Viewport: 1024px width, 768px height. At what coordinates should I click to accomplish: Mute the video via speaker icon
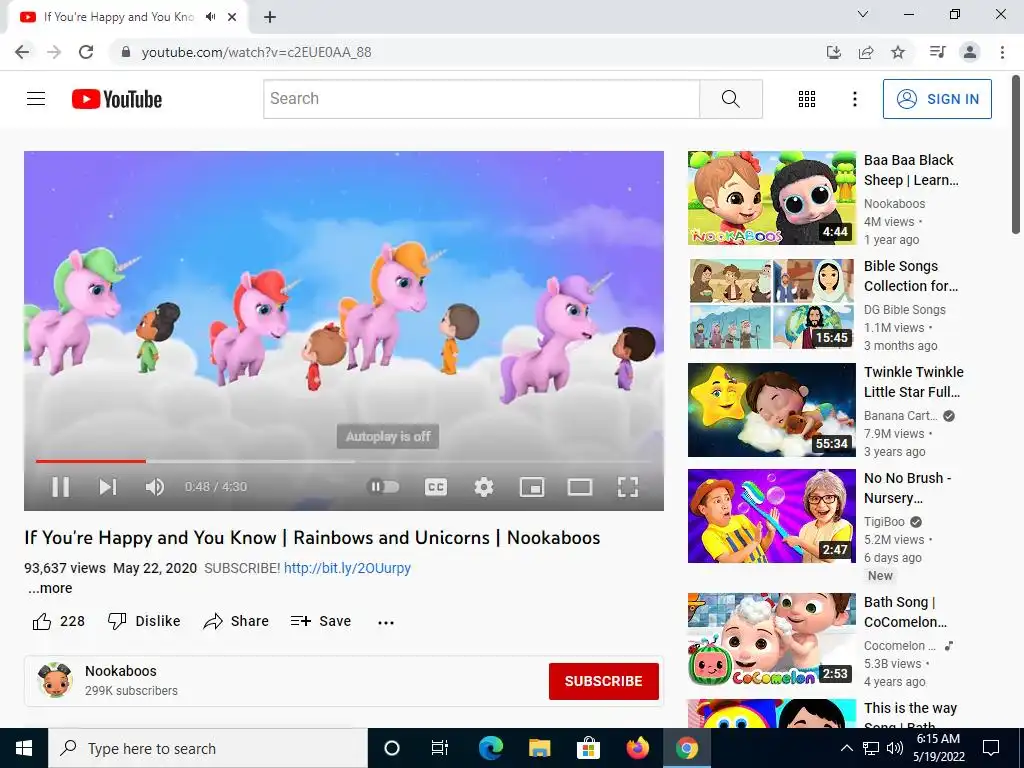(155, 487)
